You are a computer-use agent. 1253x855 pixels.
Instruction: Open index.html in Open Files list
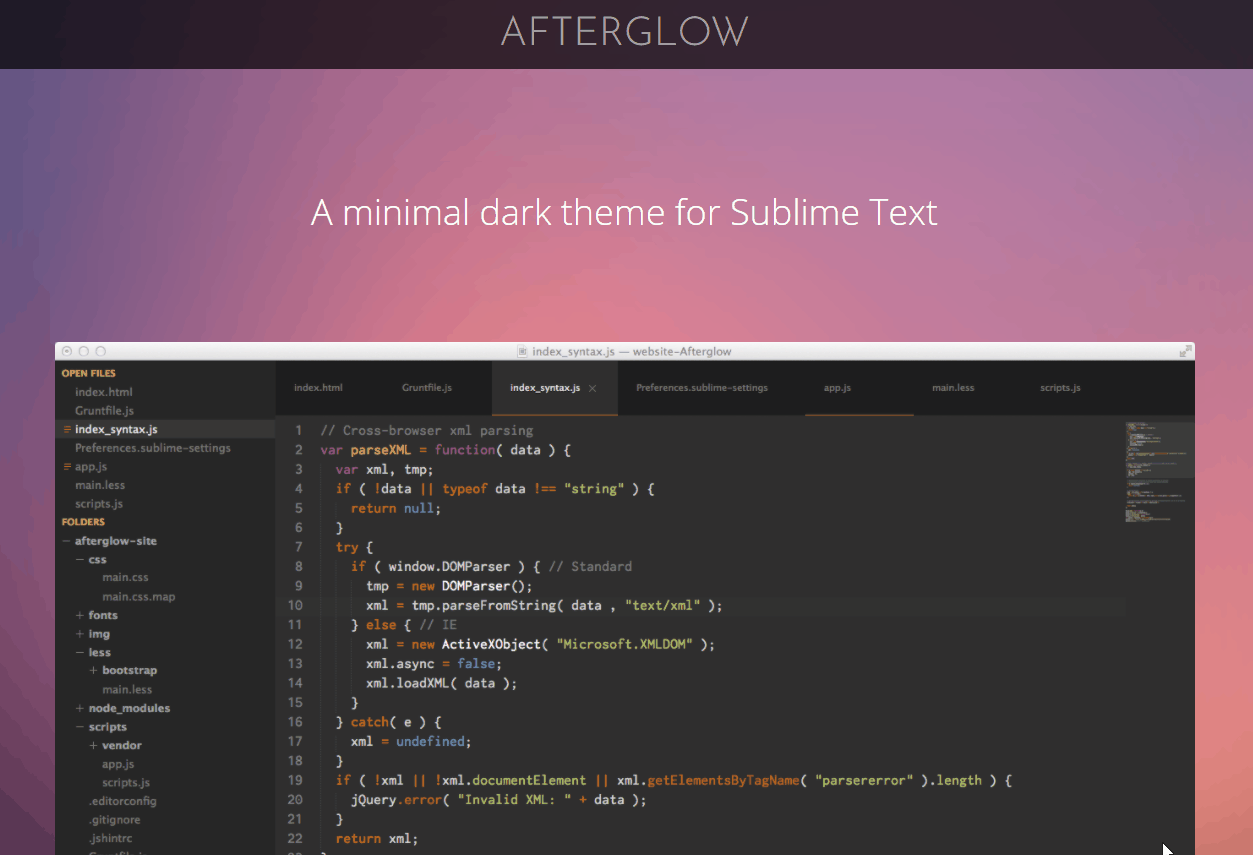click(x=104, y=392)
